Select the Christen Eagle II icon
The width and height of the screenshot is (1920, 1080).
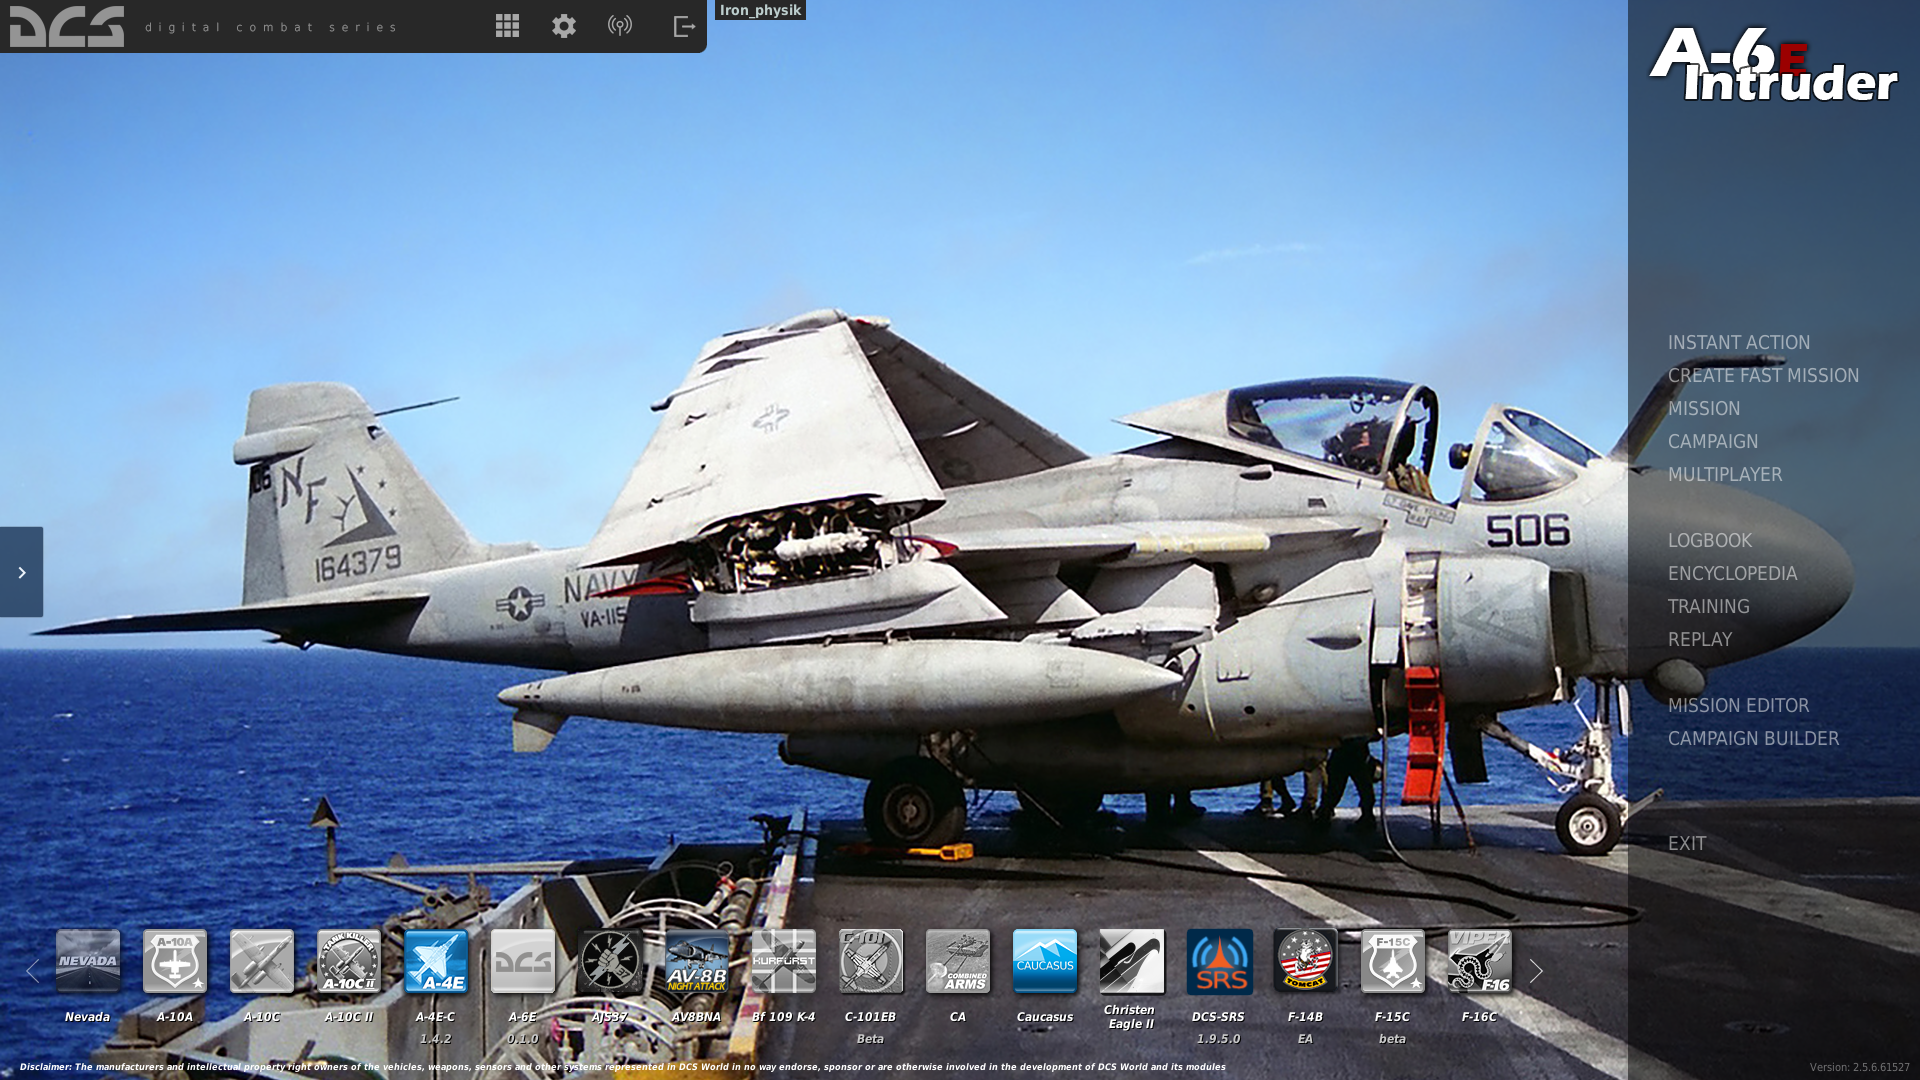tap(1132, 961)
